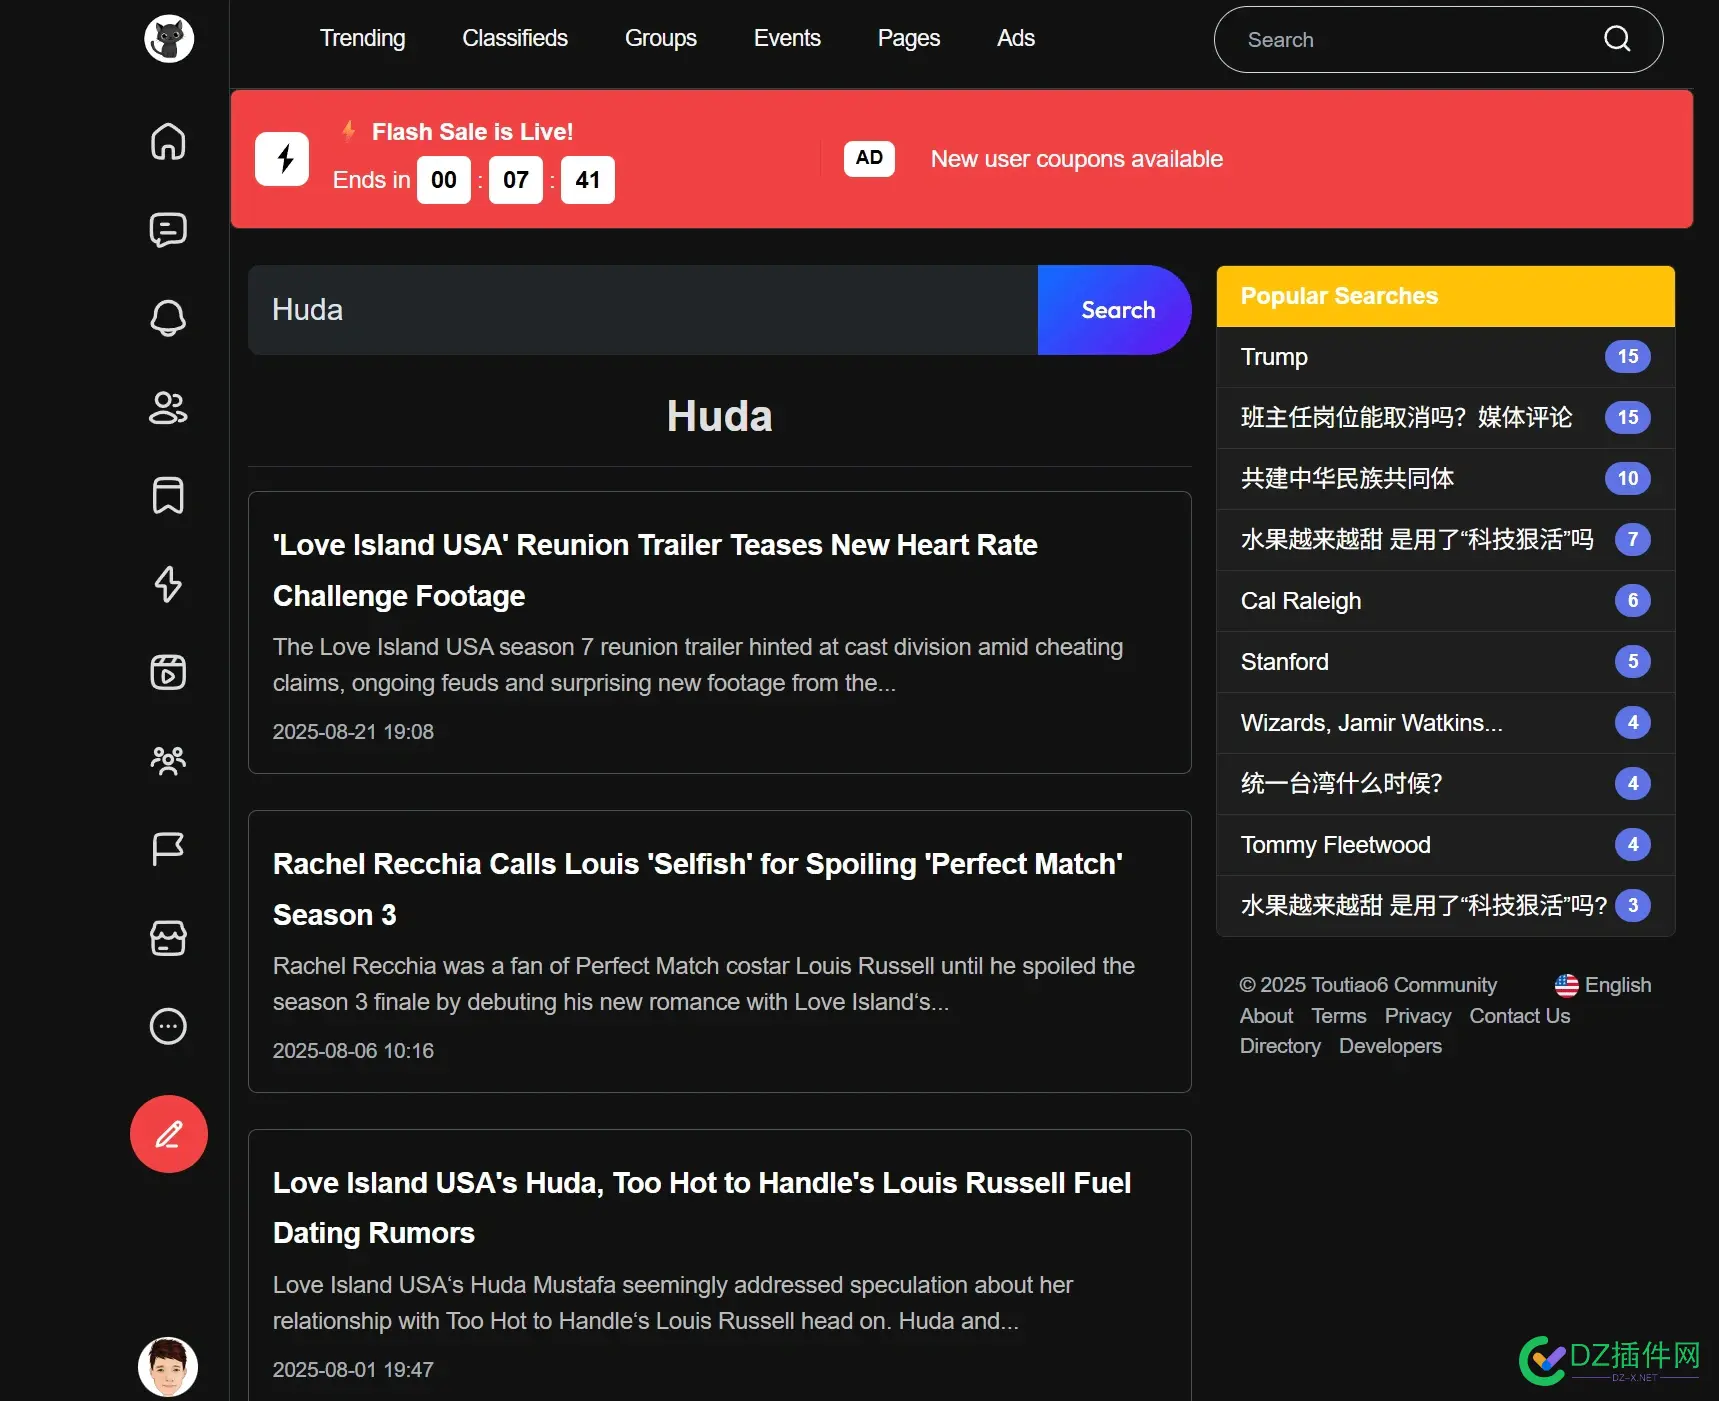Screen dimensions: 1719x1401
Task: Open the Messages chat icon
Action: point(168,230)
